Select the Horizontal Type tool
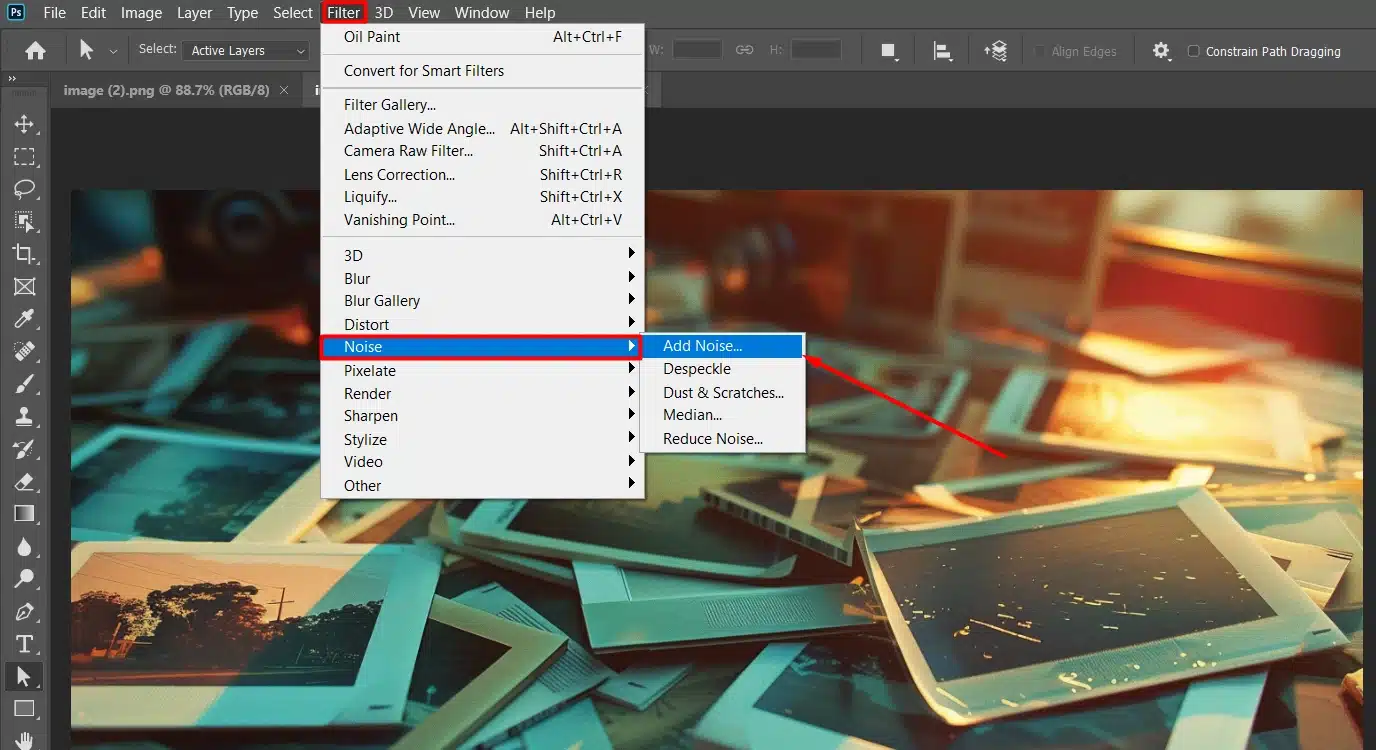 click(24, 644)
